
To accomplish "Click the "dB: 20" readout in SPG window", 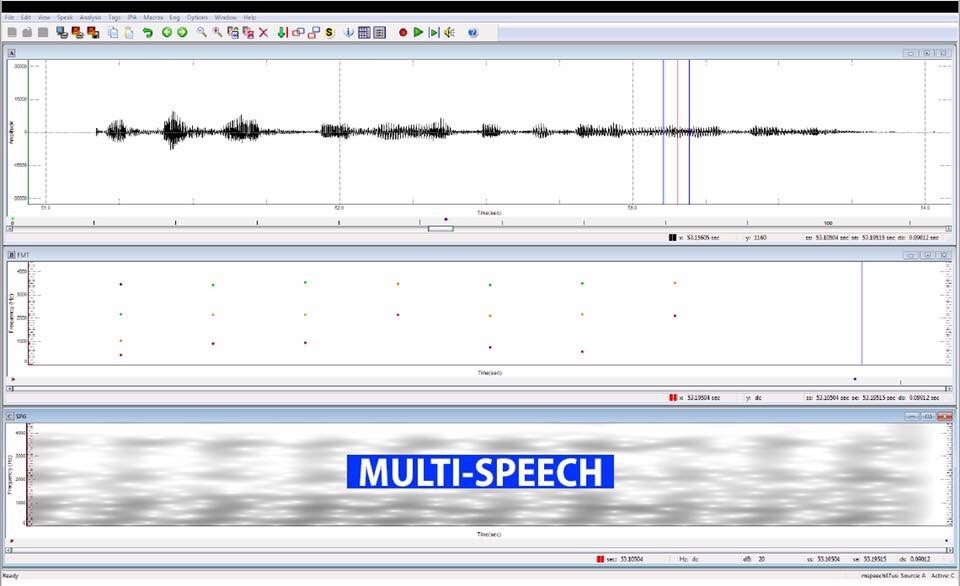I will tap(754, 559).
